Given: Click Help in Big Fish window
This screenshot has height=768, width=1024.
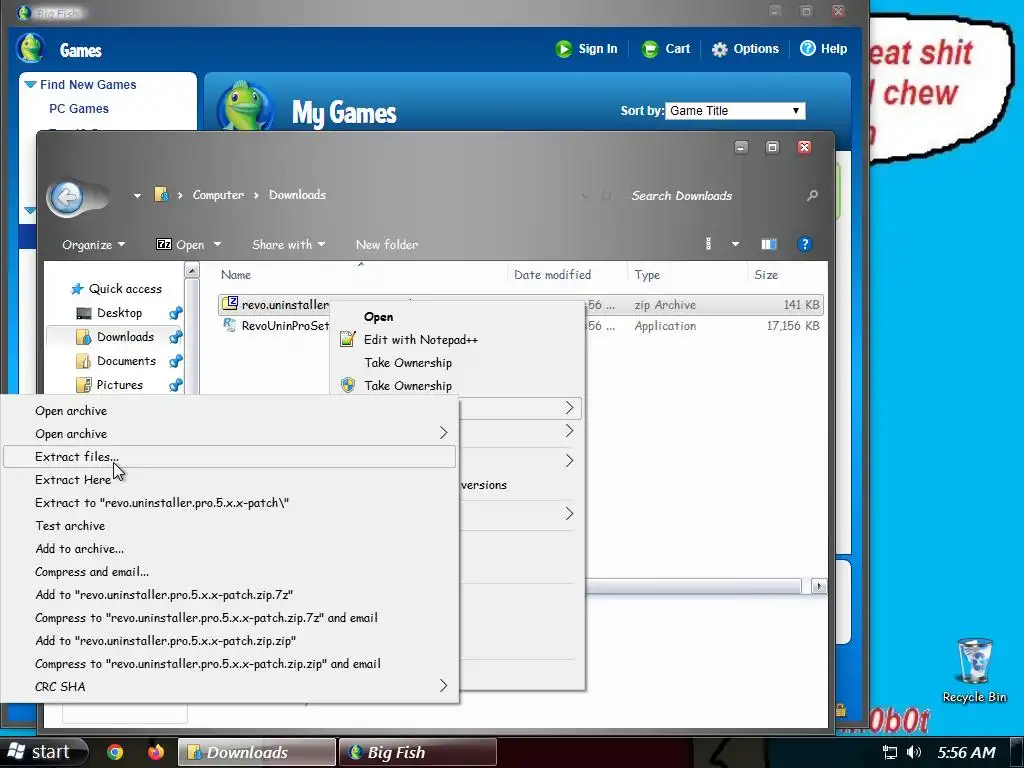Looking at the screenshot, I should point(824,49).
